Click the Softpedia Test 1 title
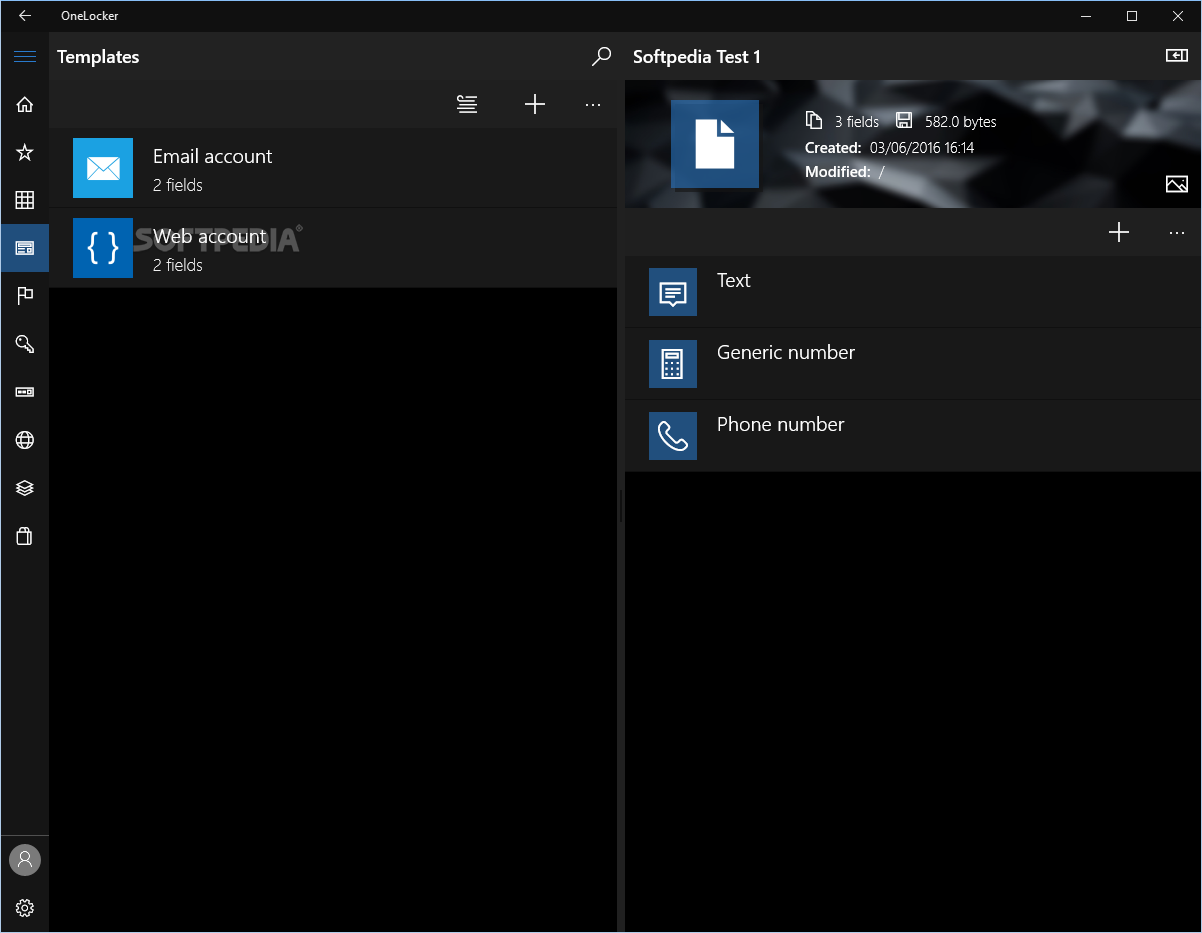This screenshot has height=933, width=1202. 697,57
